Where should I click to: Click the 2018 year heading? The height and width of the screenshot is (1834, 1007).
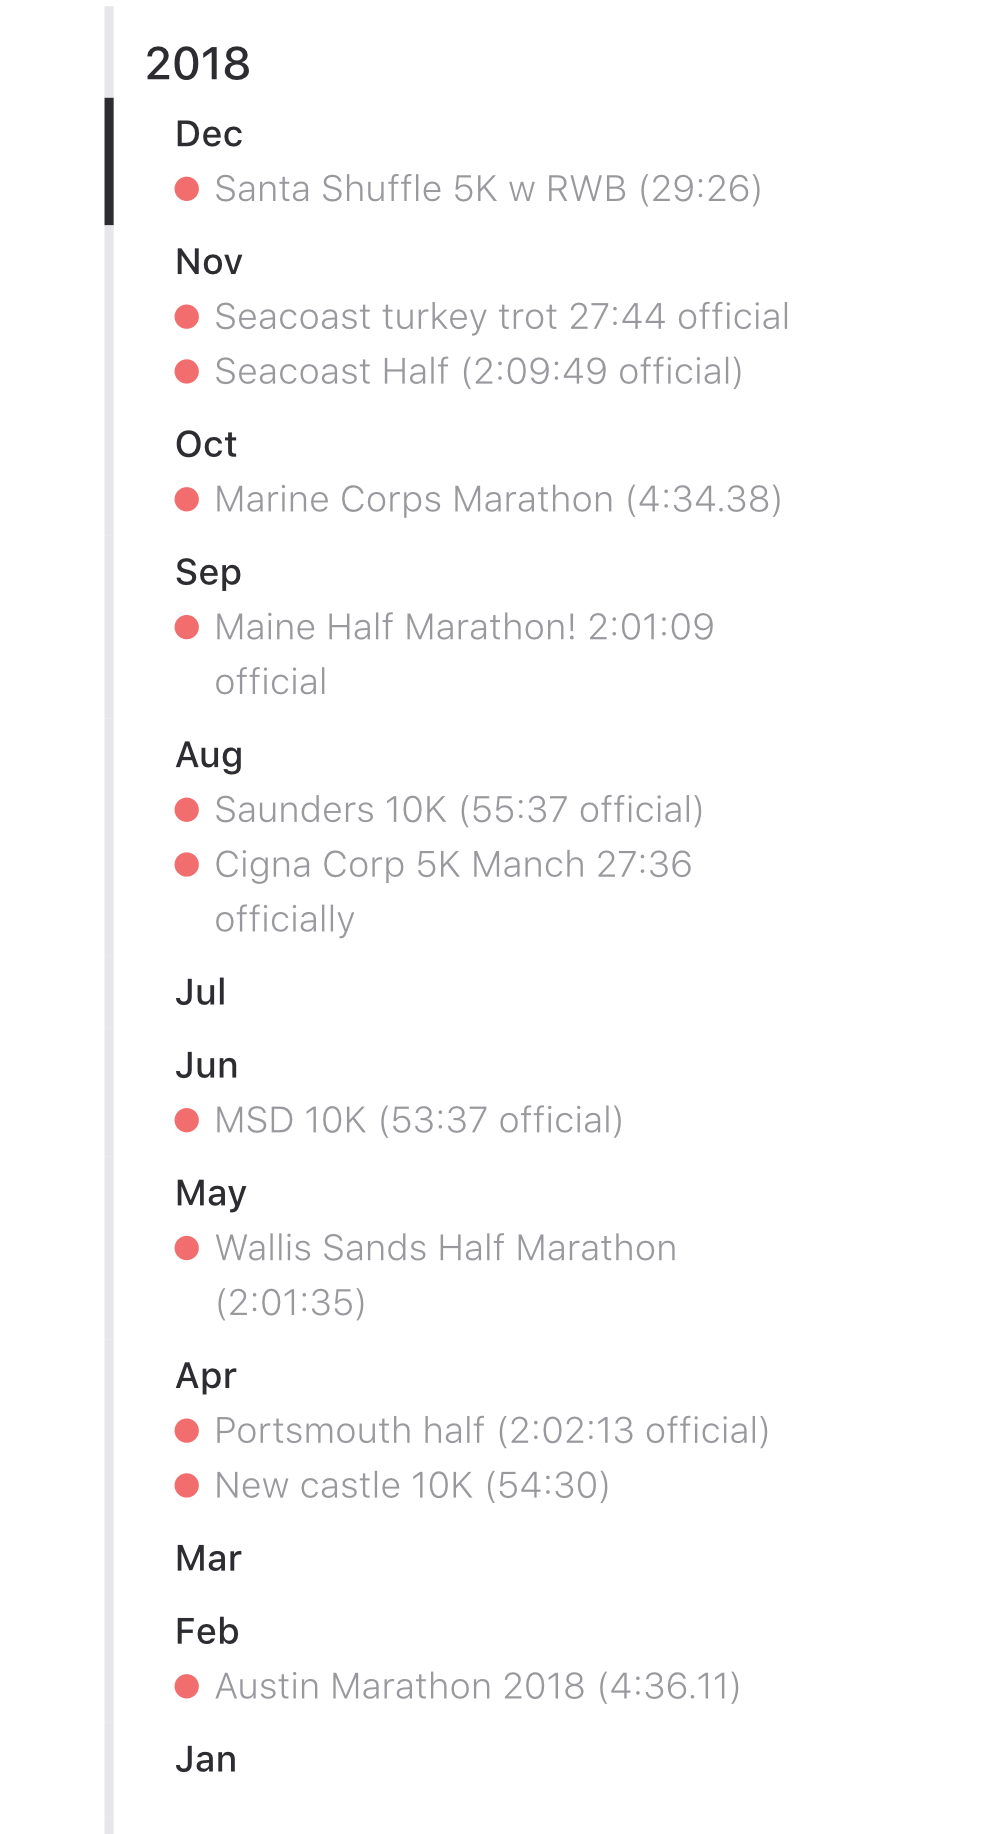pyautogui.click(x=198, y=64)
